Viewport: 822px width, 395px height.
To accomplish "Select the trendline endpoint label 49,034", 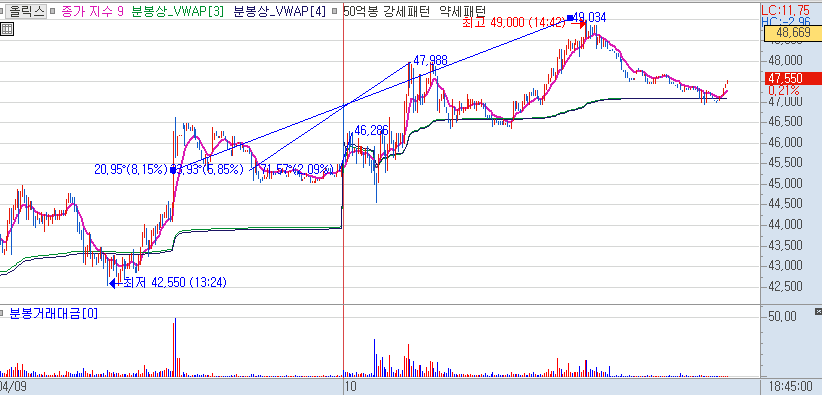I will pyautogui.click(x=590, y=18).
